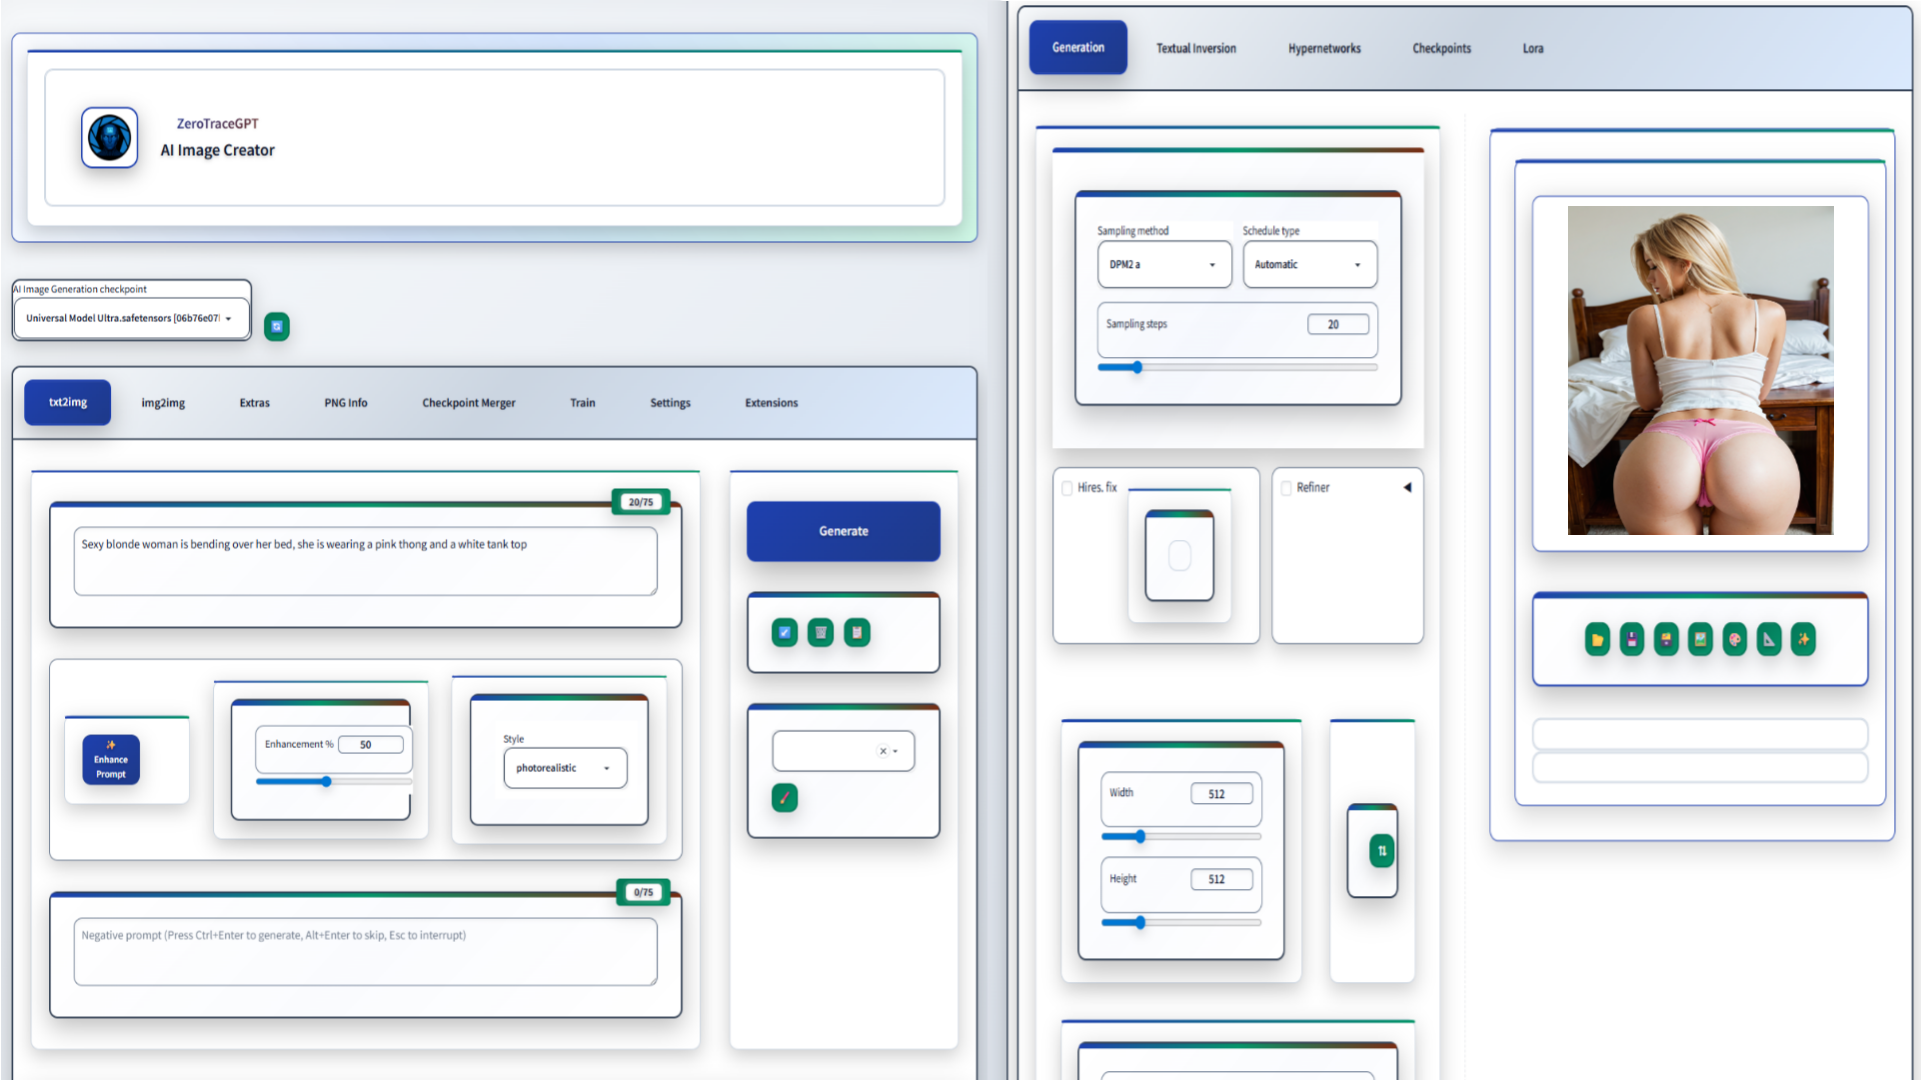The width and height of the screenshot is (1921, 1080).
Task: Click the Enhance Prompt button
Action: point(111,760)
